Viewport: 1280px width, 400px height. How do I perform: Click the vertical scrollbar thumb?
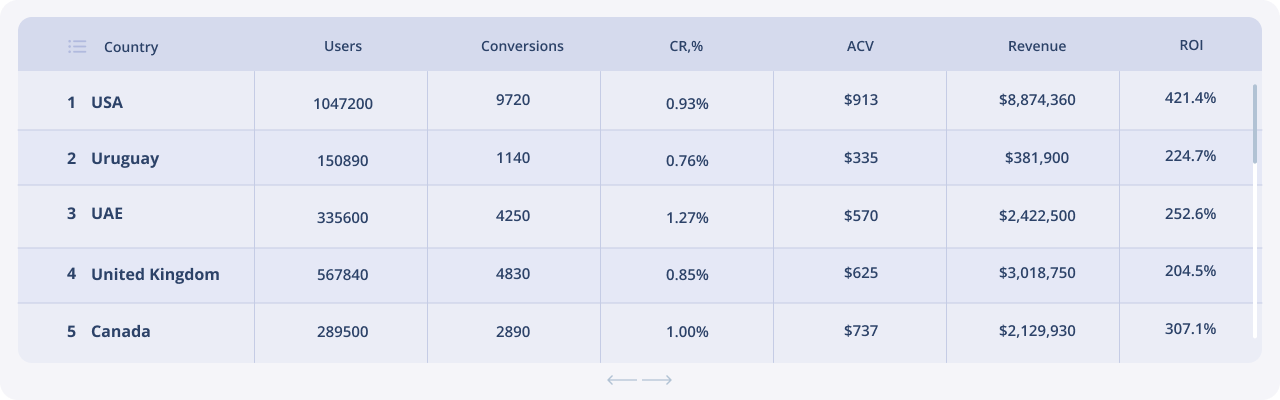pos(1255,124)
